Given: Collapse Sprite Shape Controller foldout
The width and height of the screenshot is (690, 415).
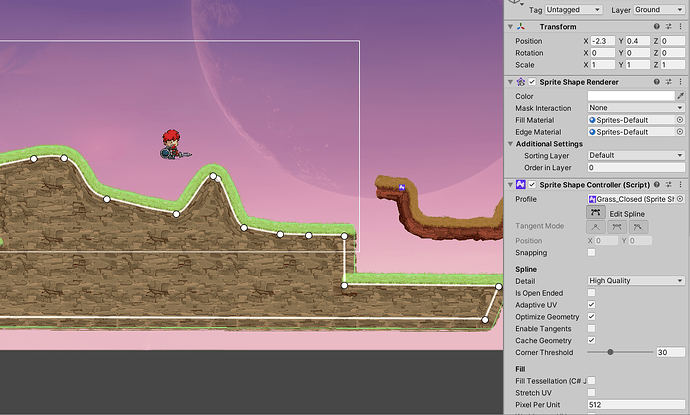Looking at the screenshot, I should coord(510,184).
